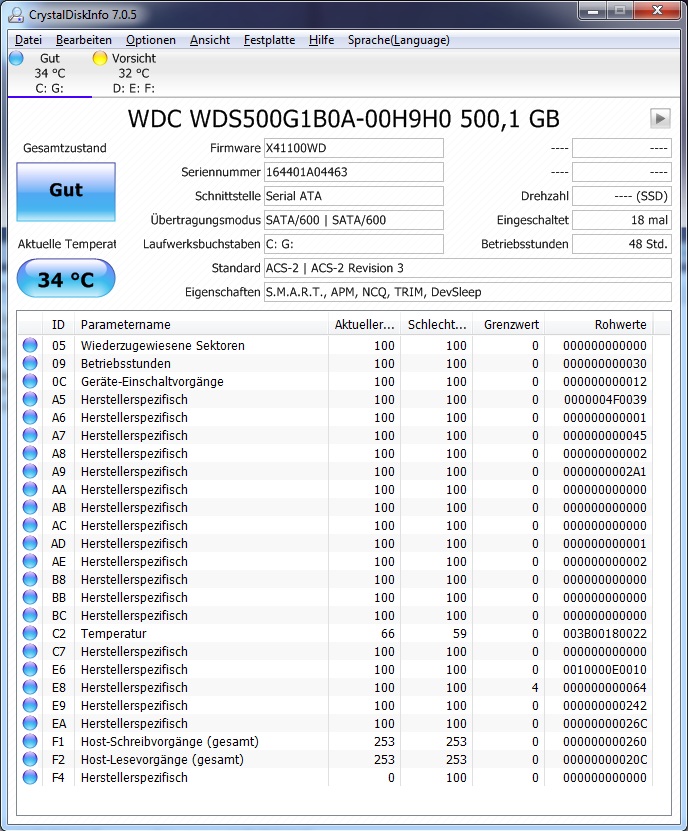This screenshot has width=689, height=831.
Task: Open the Ansicht menu
Action: coord(210,40)
